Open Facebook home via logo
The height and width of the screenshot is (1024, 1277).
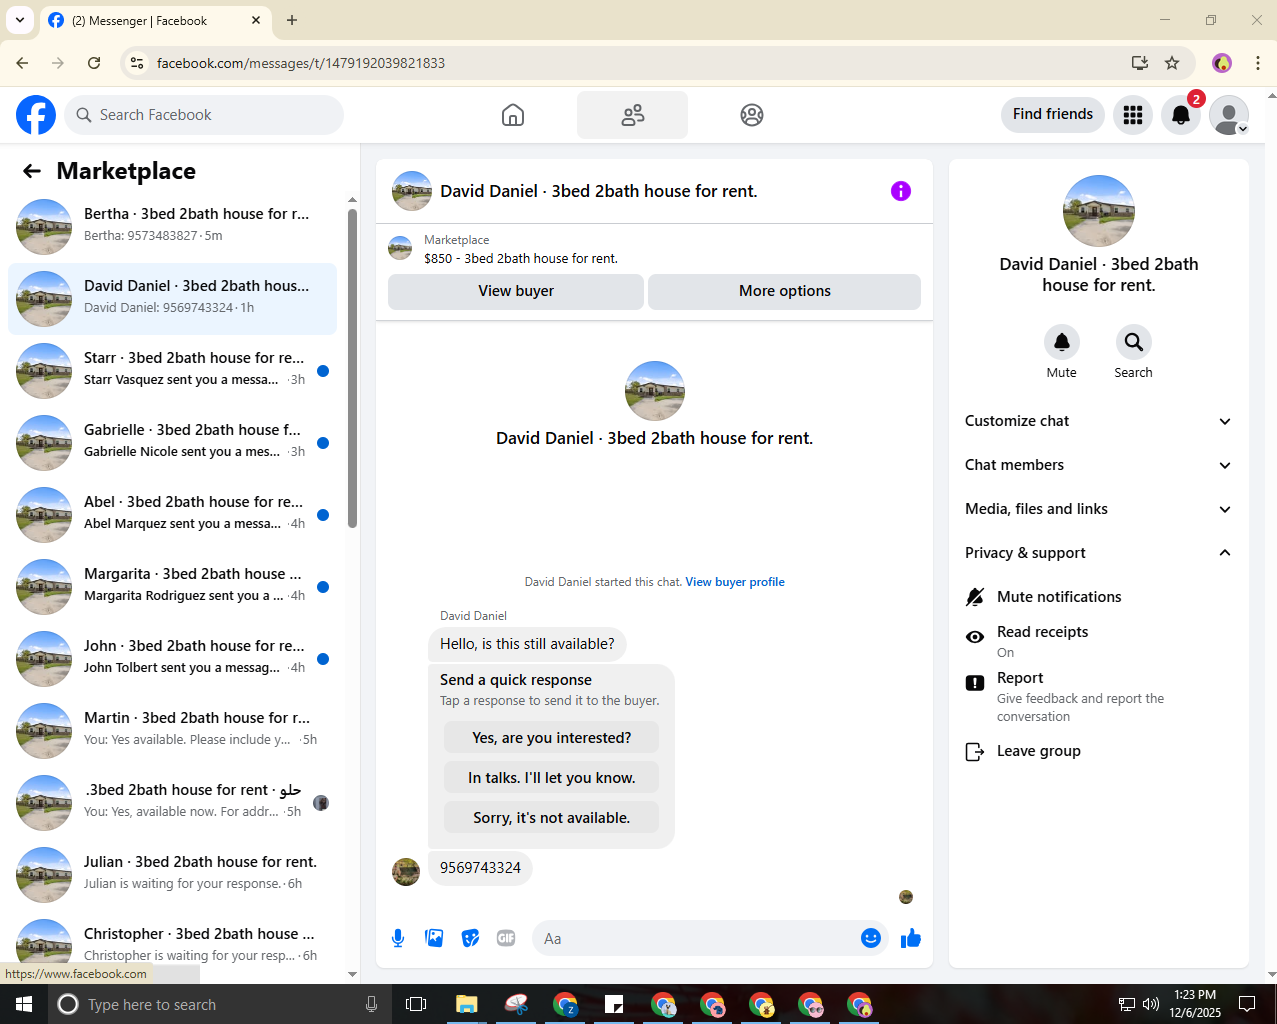(36, 115)
